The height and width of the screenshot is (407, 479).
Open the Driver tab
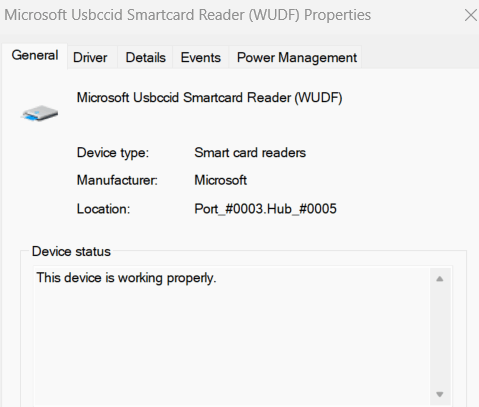tap(90, 58)
